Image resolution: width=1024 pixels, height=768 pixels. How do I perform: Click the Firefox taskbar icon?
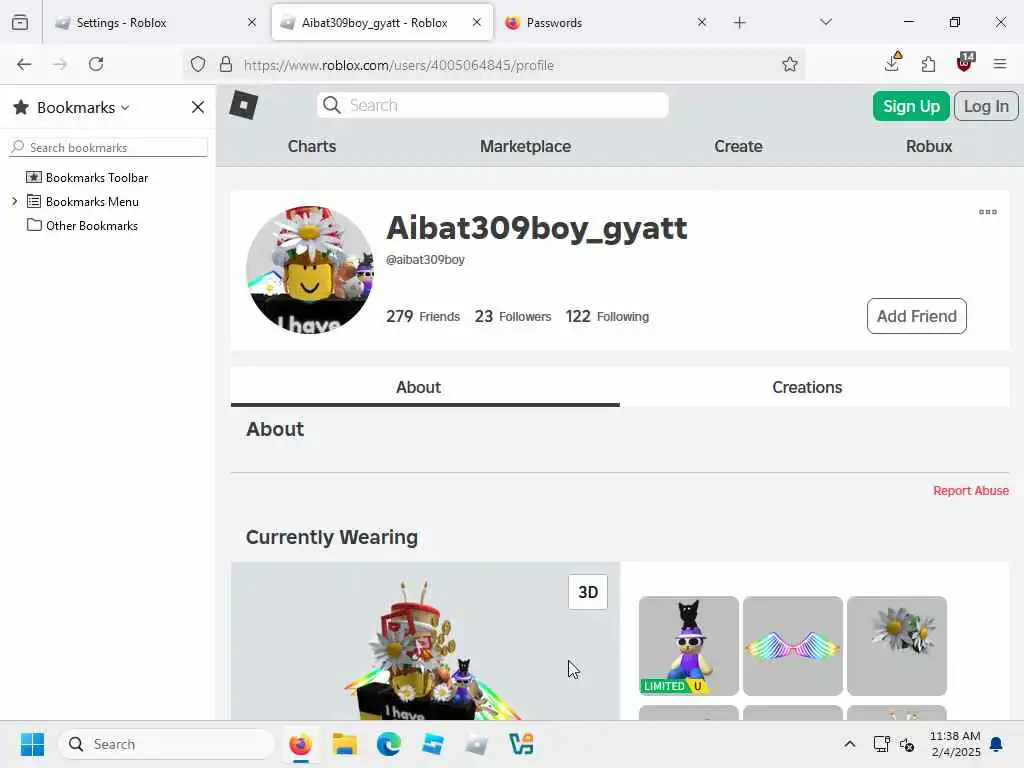pos(300,744)
